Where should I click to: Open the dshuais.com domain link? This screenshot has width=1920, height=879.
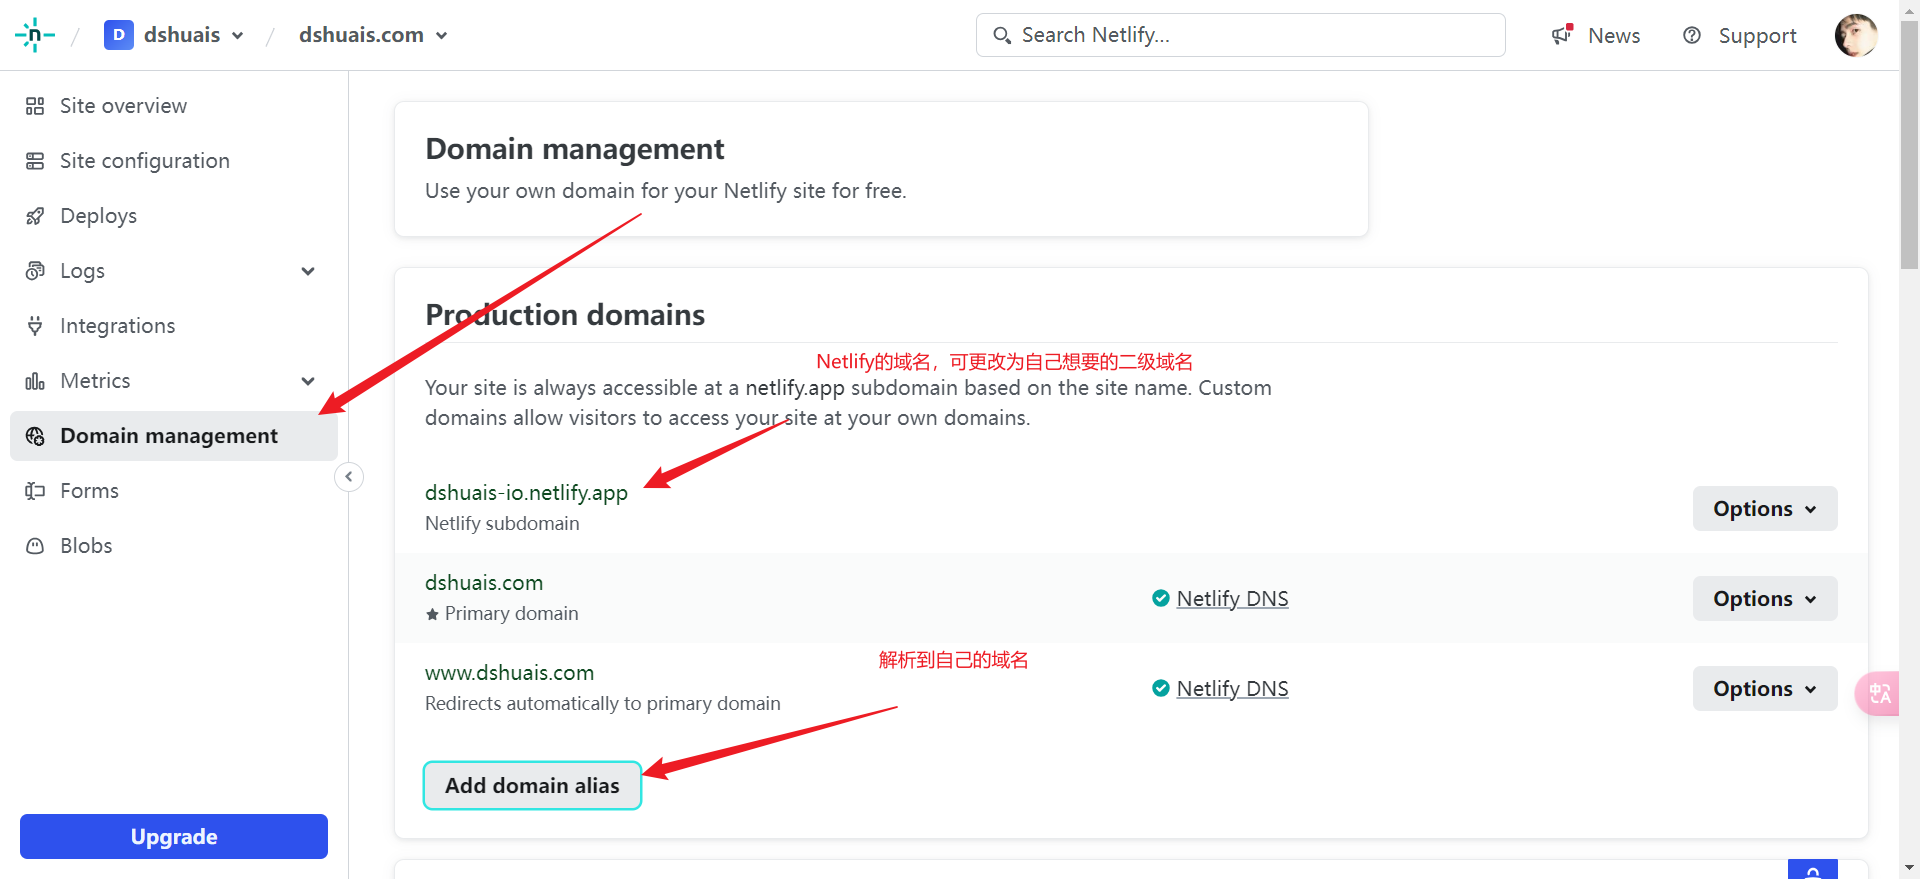484,583
